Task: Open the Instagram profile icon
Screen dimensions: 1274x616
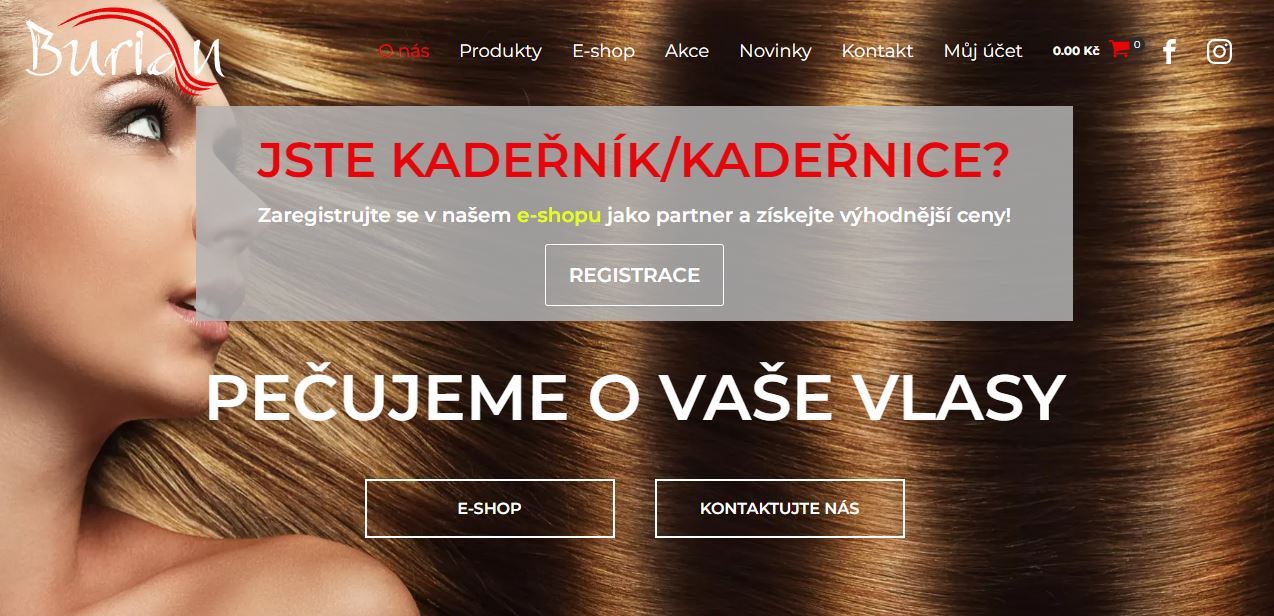Action: pyautogui.click(x=1219, y=51)
